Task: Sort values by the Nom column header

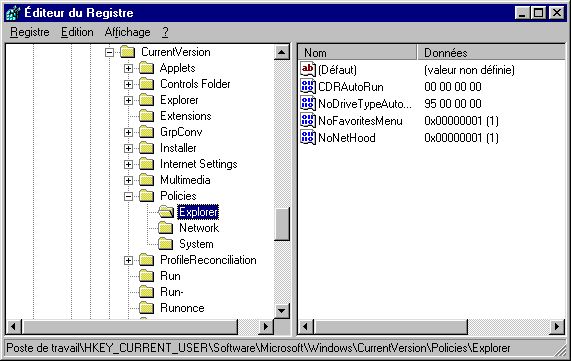Action: click(357, 53)
